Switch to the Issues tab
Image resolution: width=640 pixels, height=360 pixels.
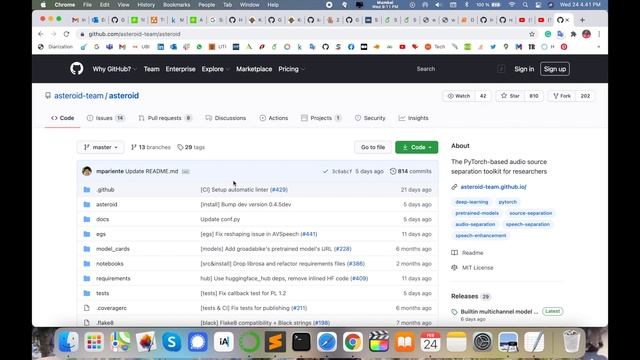(x=105, y=118)
